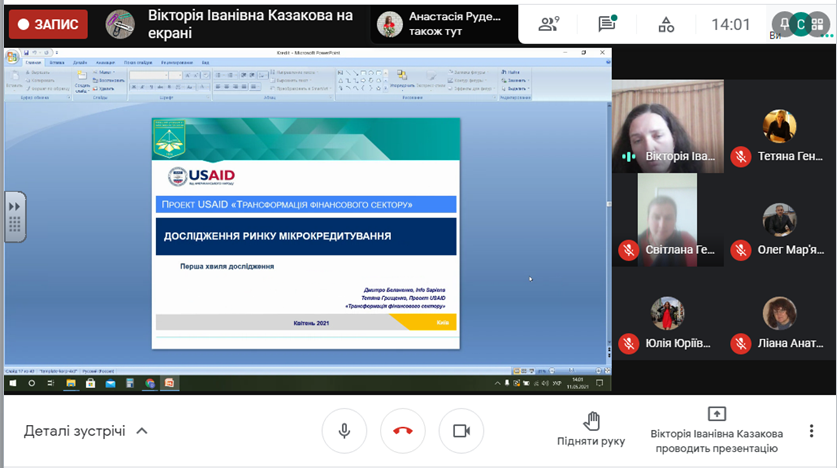Image resolution: width=837 pixels, height=468 pixels.
Task: Open the three-dot more options menu
Action: [811, 431]
